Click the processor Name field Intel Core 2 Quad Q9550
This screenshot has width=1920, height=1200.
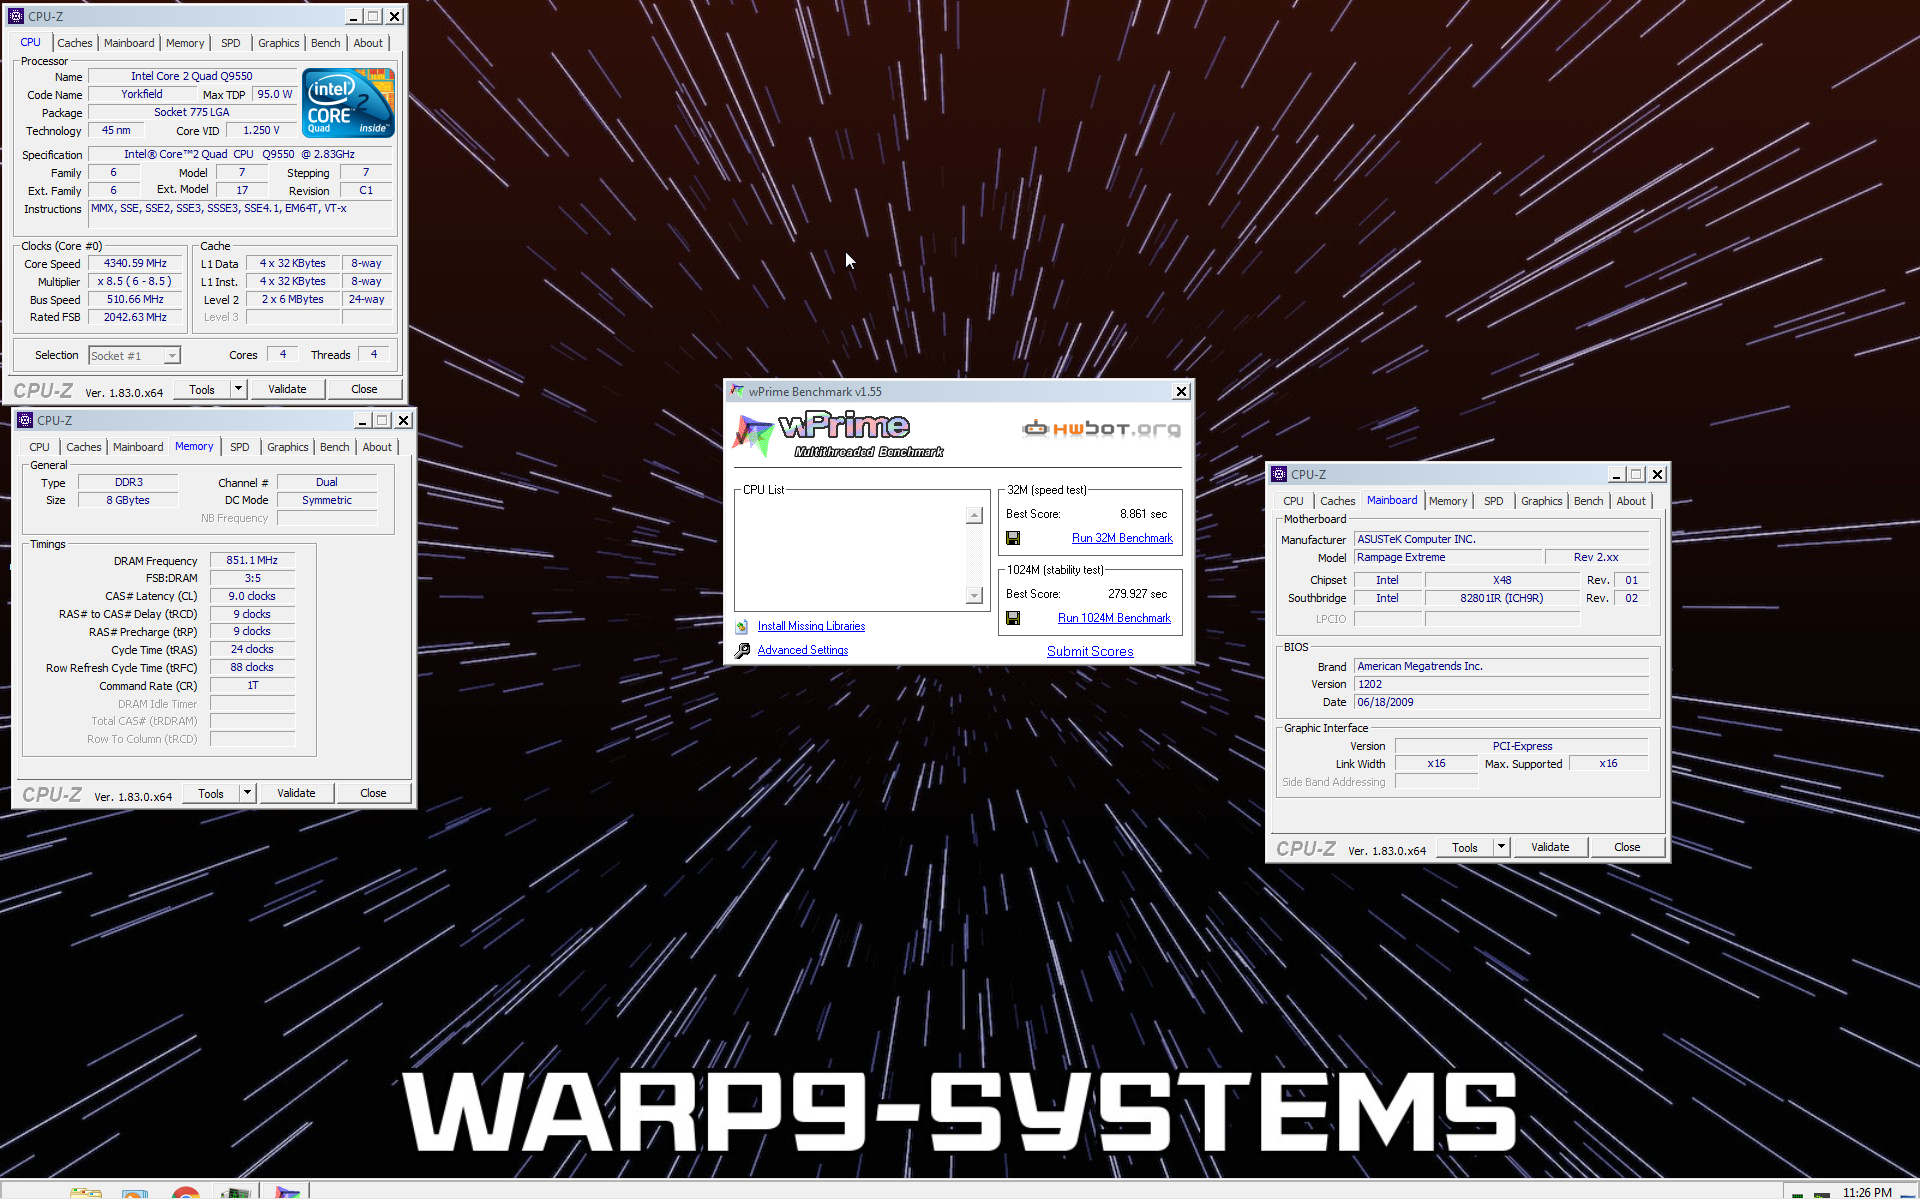[x=192, y=76]
